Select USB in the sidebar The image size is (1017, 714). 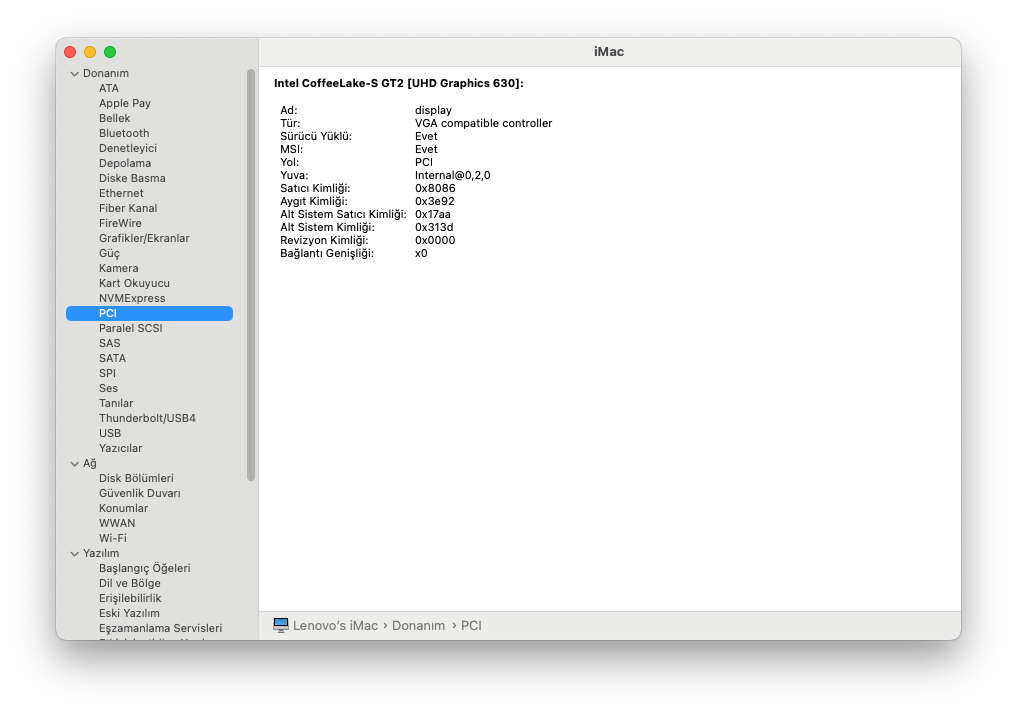110,433
